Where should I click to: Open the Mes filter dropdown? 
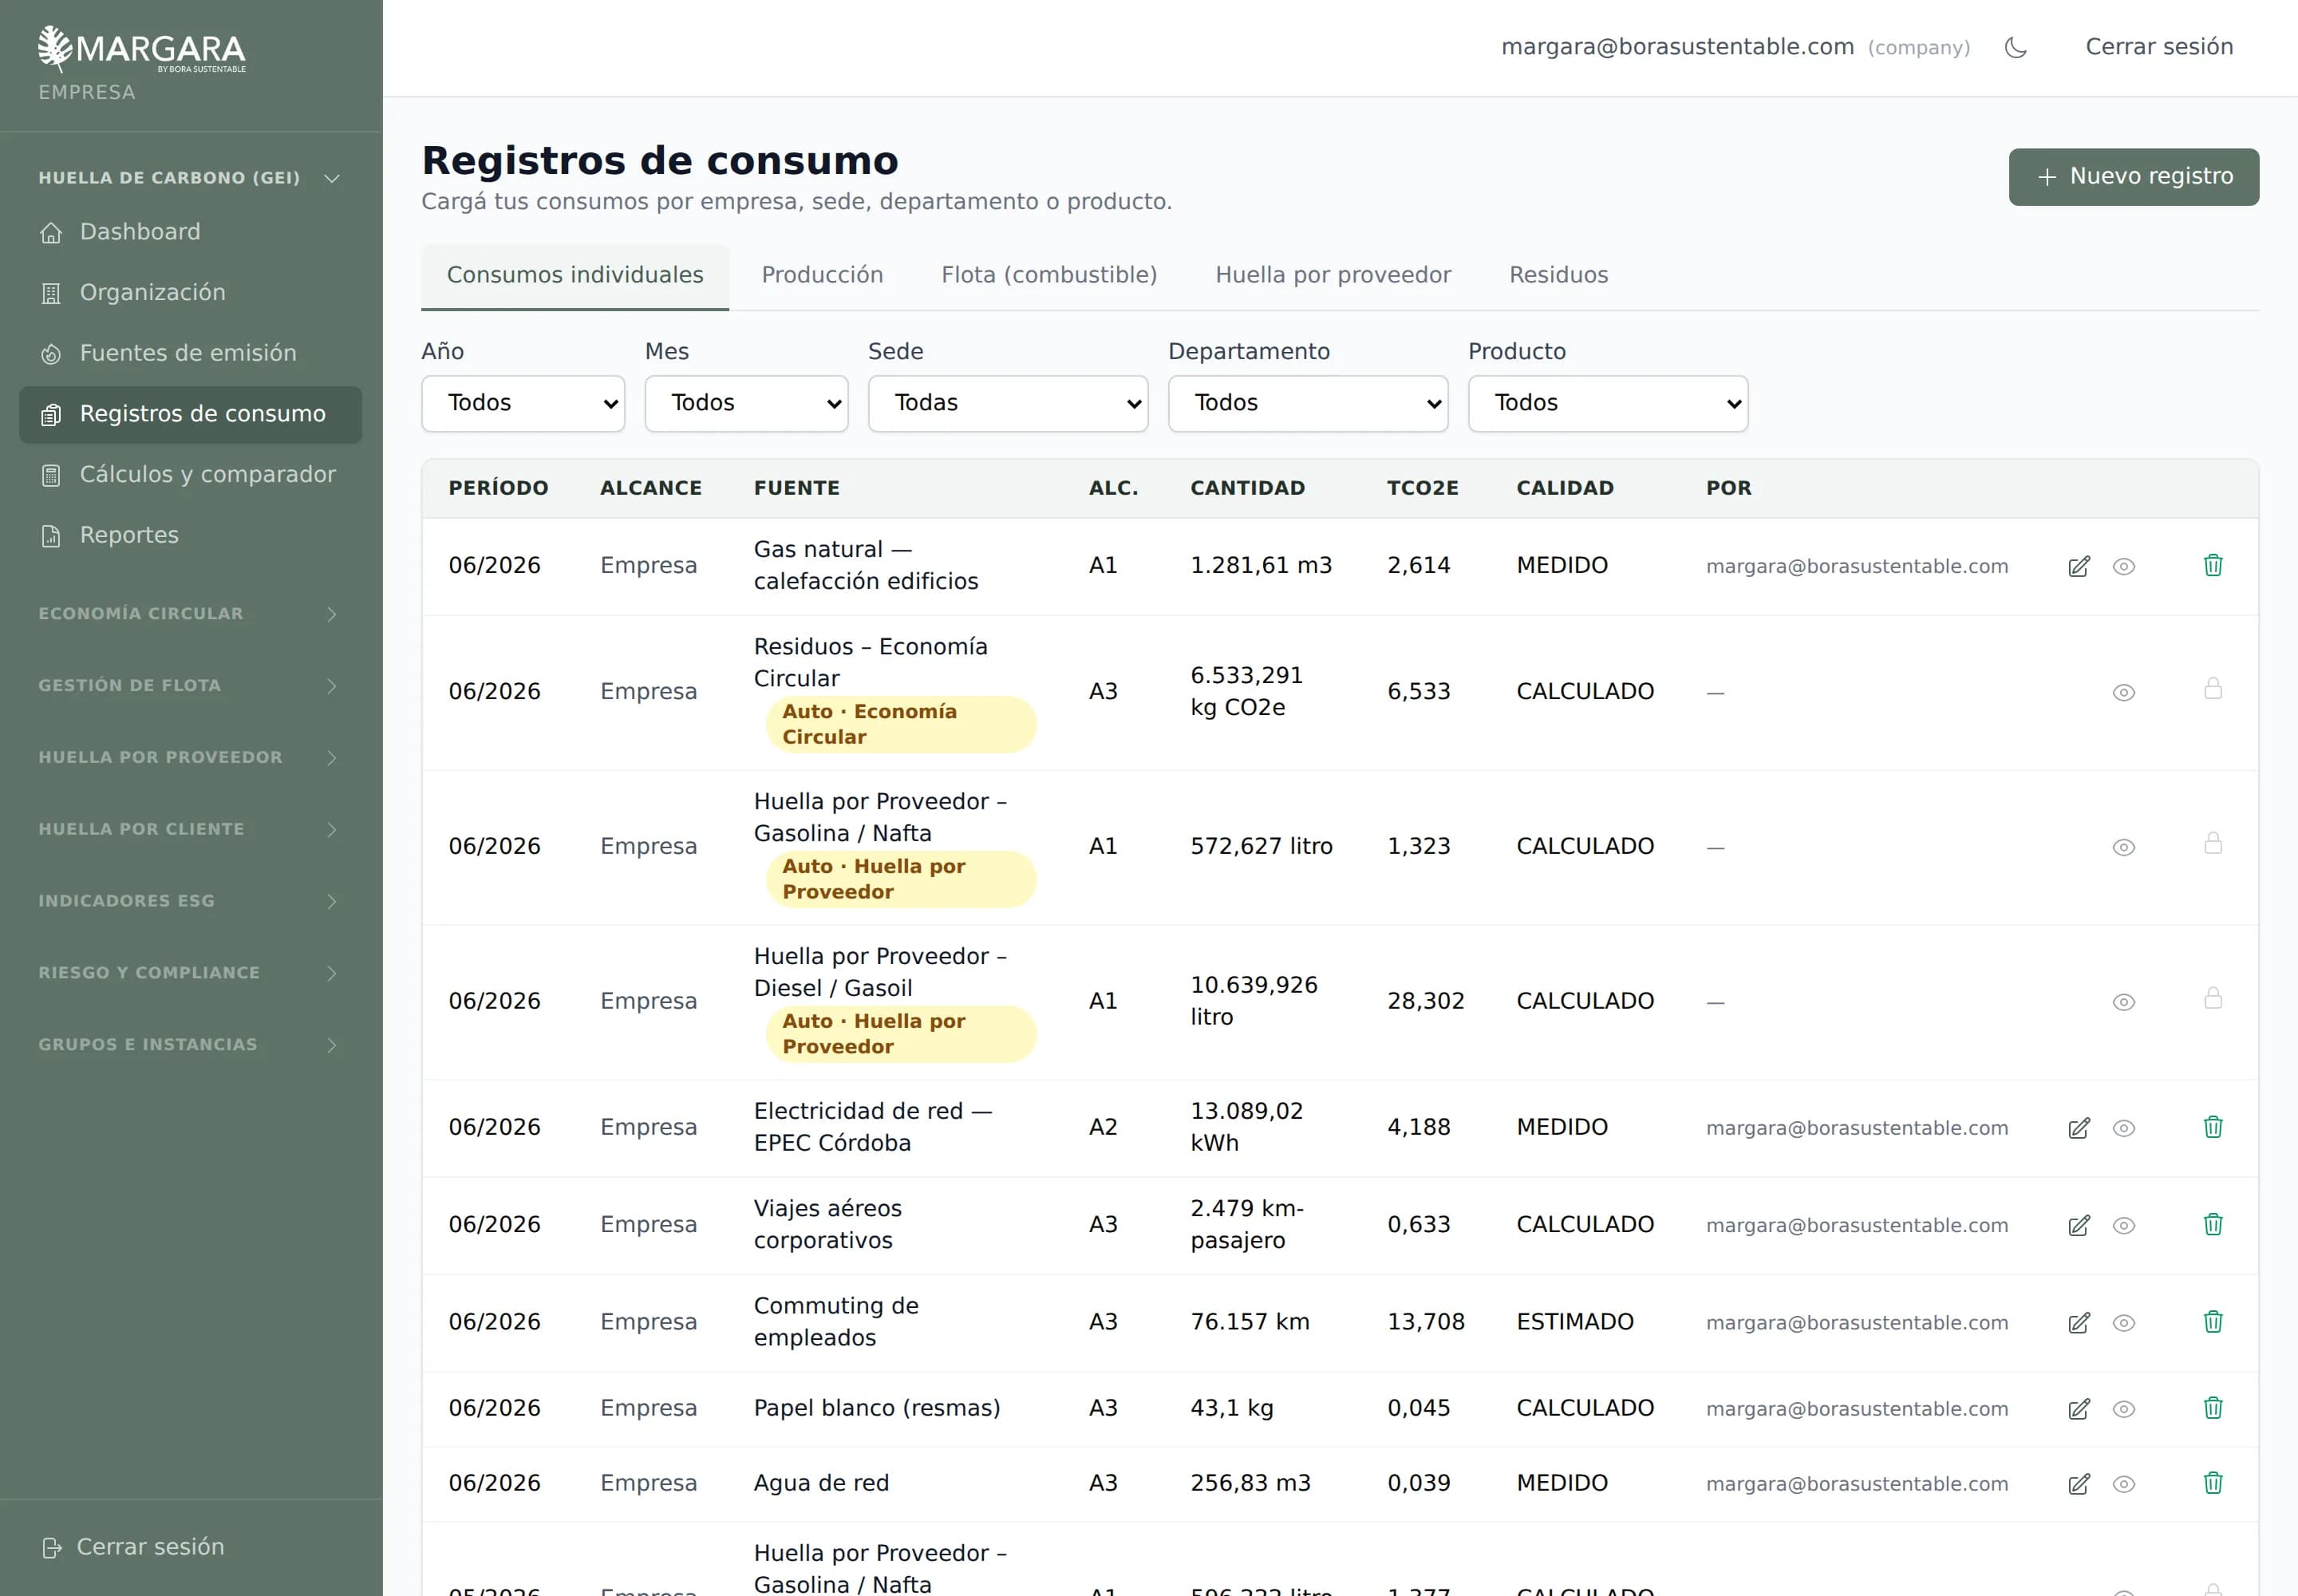(746, 403)
